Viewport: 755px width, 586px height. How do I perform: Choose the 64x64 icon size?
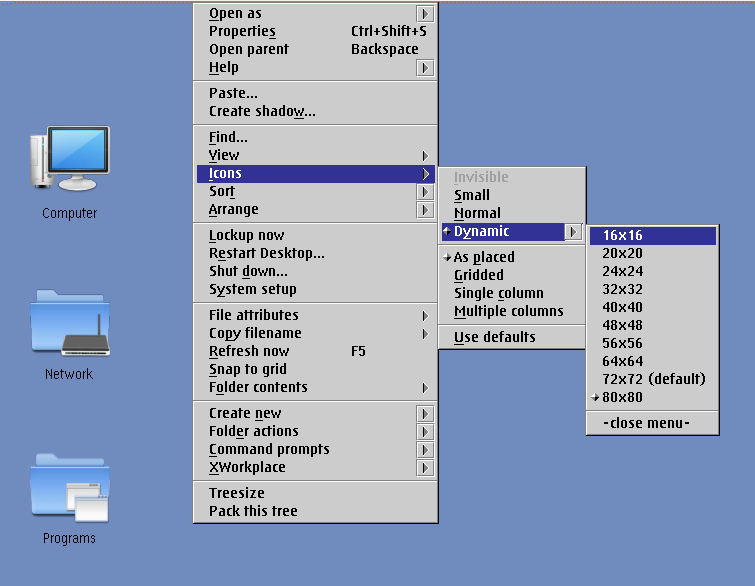tap(652, 361)
